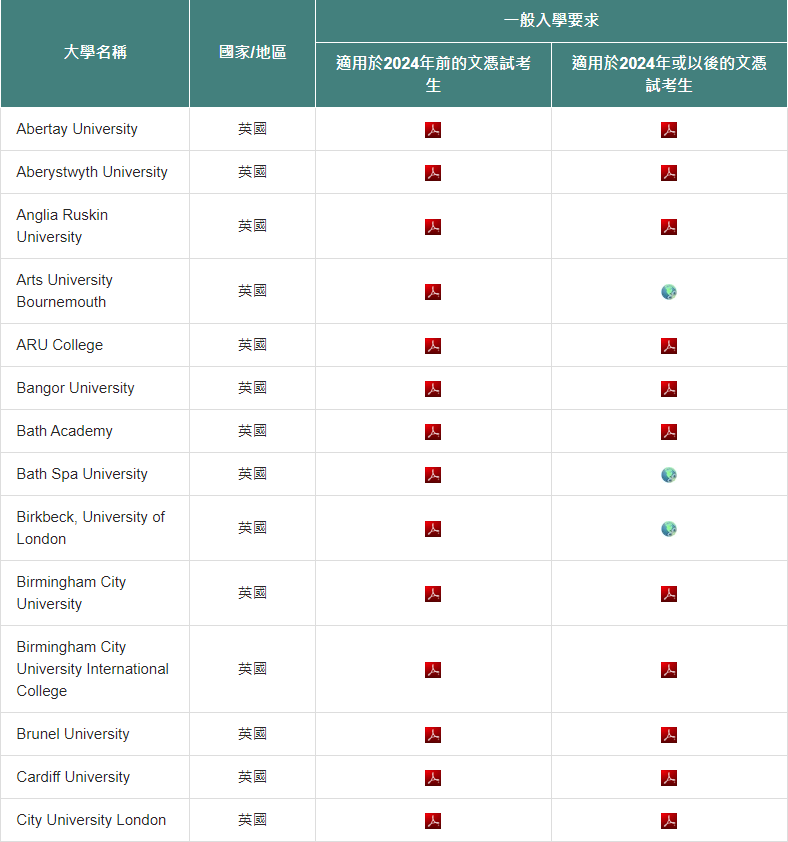Viewport: 788px width, 842px height.
Task: Select the Arts University Bournemouth name cell
Action: (95, 291)
